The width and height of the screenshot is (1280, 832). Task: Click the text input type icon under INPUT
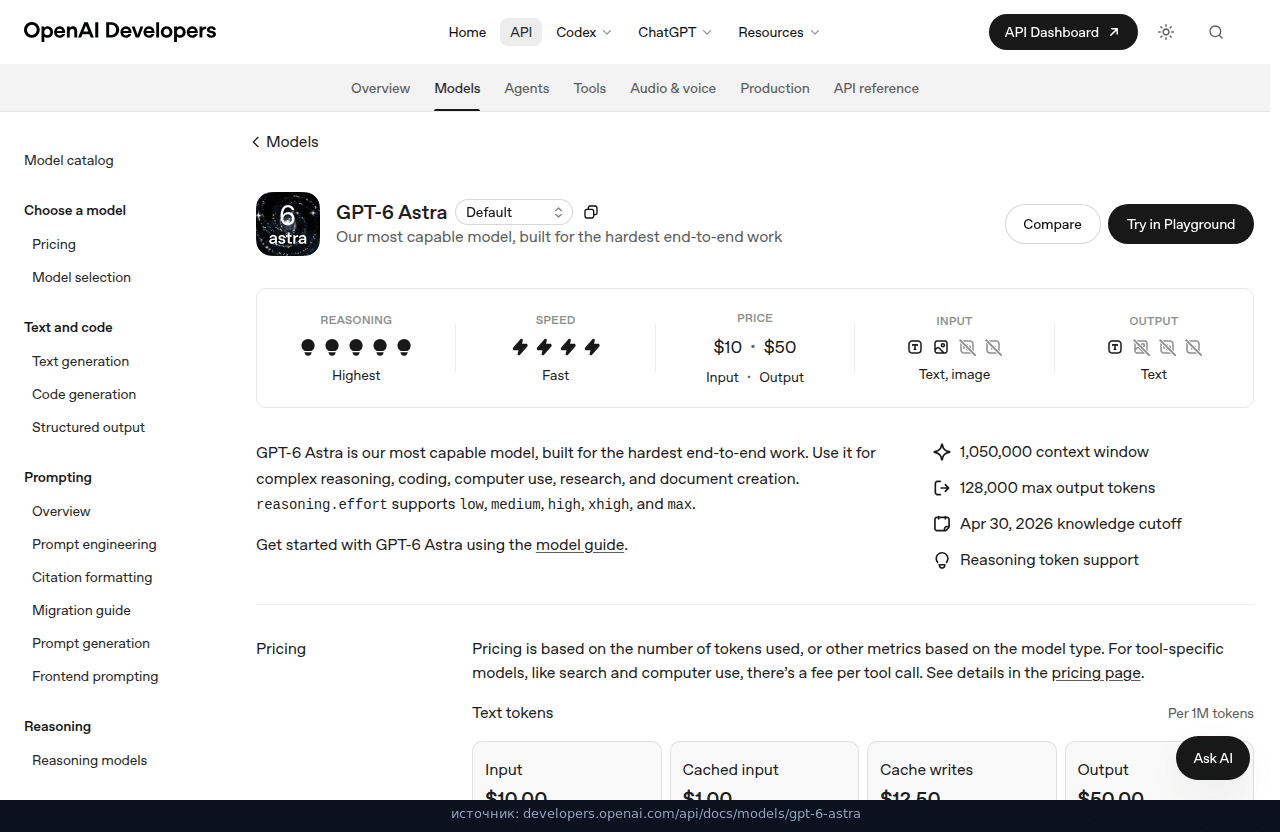915,347
